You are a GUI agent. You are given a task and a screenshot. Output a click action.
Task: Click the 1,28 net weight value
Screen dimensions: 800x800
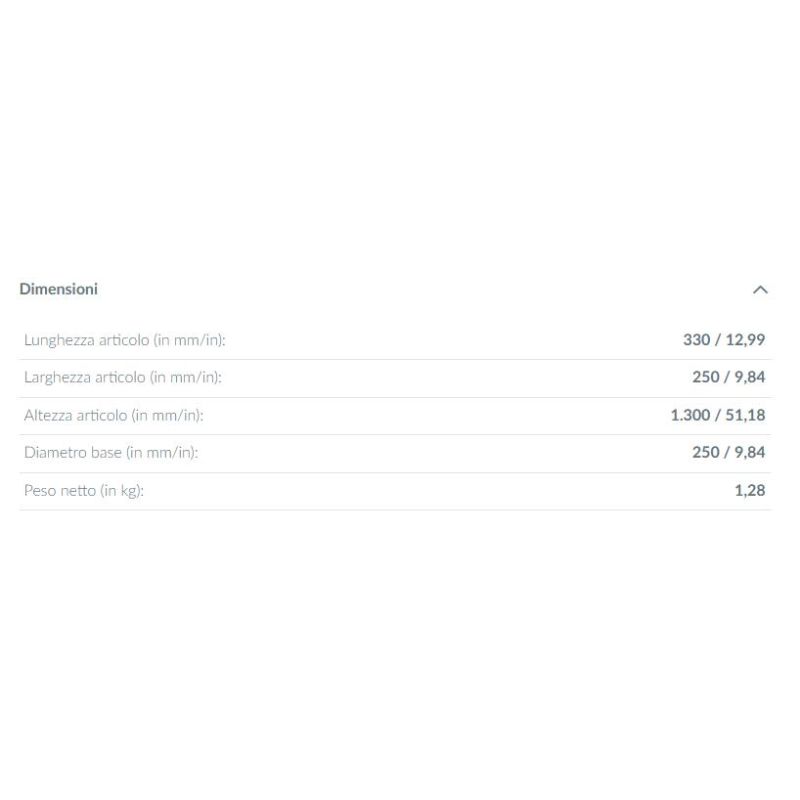tap(750, 491)
